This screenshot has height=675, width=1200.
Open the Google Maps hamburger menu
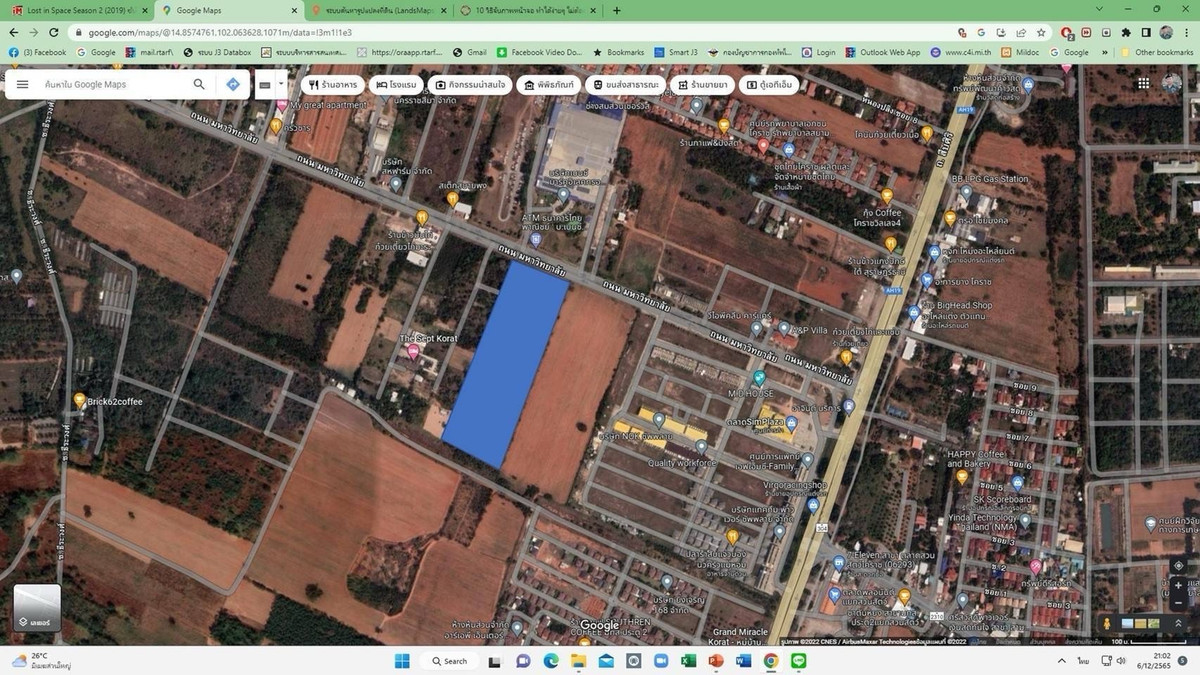(22, 85)
